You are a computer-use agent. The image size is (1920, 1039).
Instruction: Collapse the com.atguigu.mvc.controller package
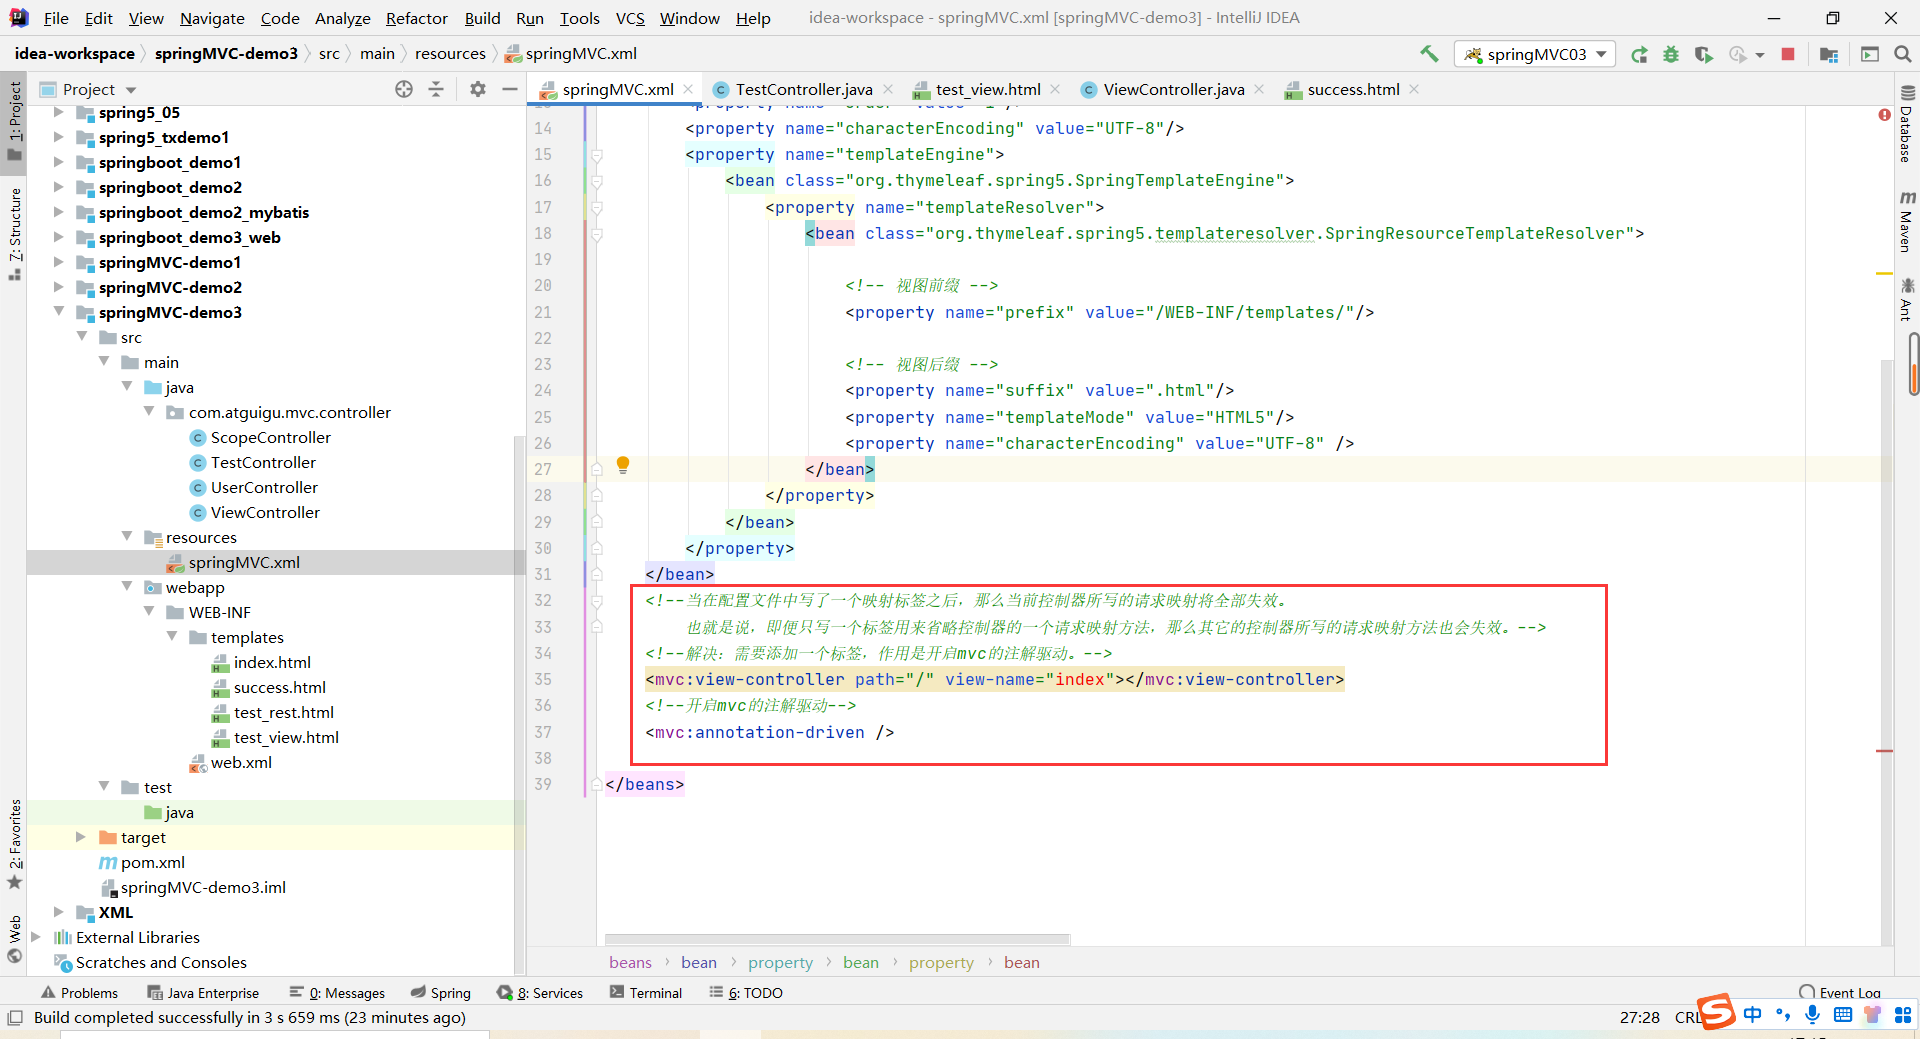pyautogui.click(x=149, y=412)
